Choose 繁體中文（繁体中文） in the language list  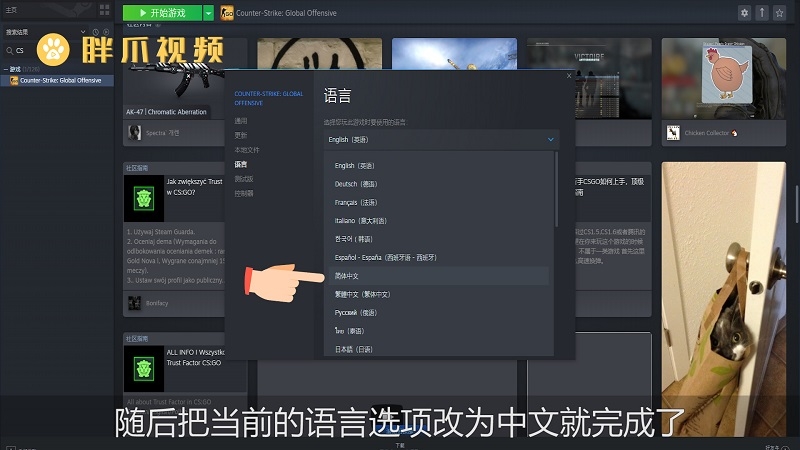pos(439,294)
